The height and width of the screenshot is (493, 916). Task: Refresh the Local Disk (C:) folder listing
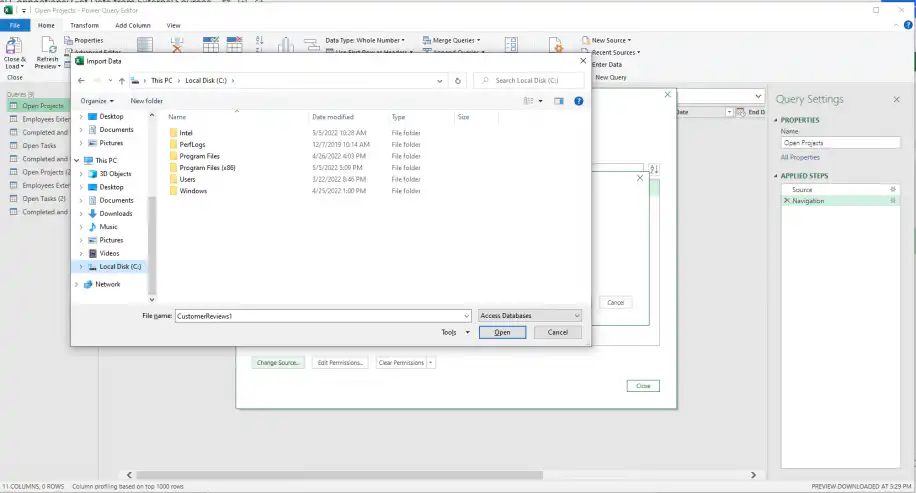coord(458,81)
